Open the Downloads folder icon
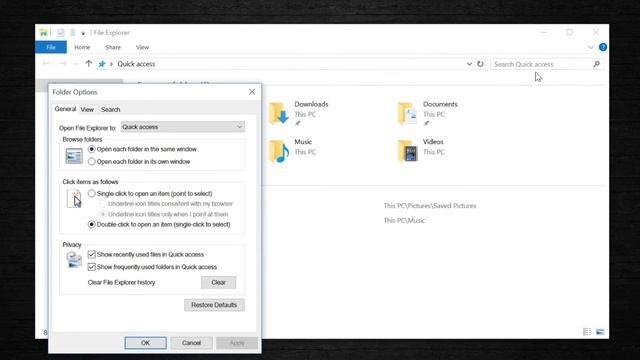The image size is (640, 360). tap(278, 113)
